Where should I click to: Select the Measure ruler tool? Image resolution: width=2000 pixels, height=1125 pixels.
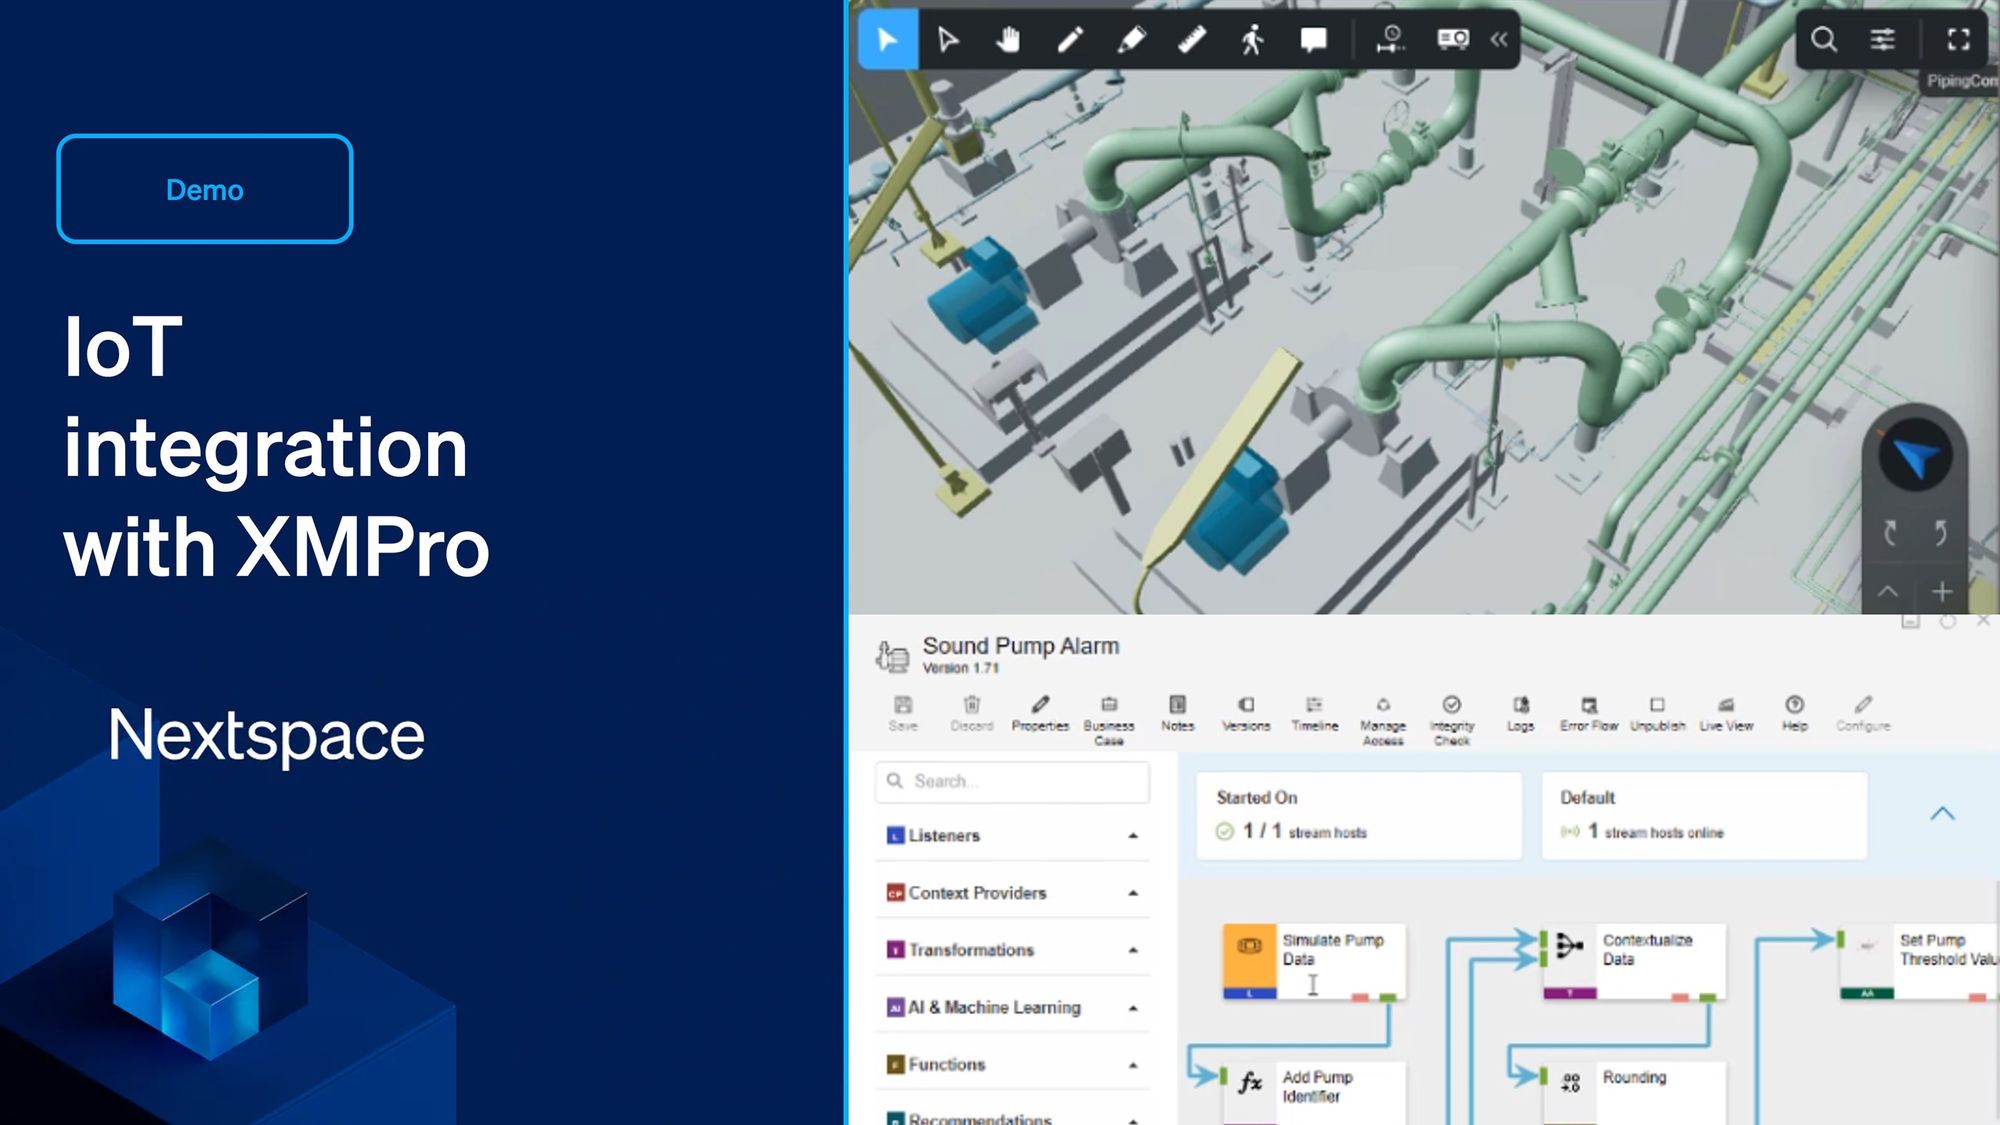click(1192, 40)
